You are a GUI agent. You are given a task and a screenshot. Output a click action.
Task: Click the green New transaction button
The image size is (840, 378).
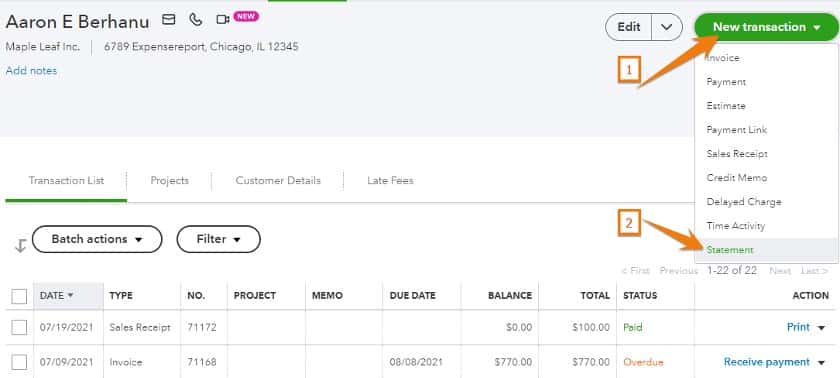767,27
